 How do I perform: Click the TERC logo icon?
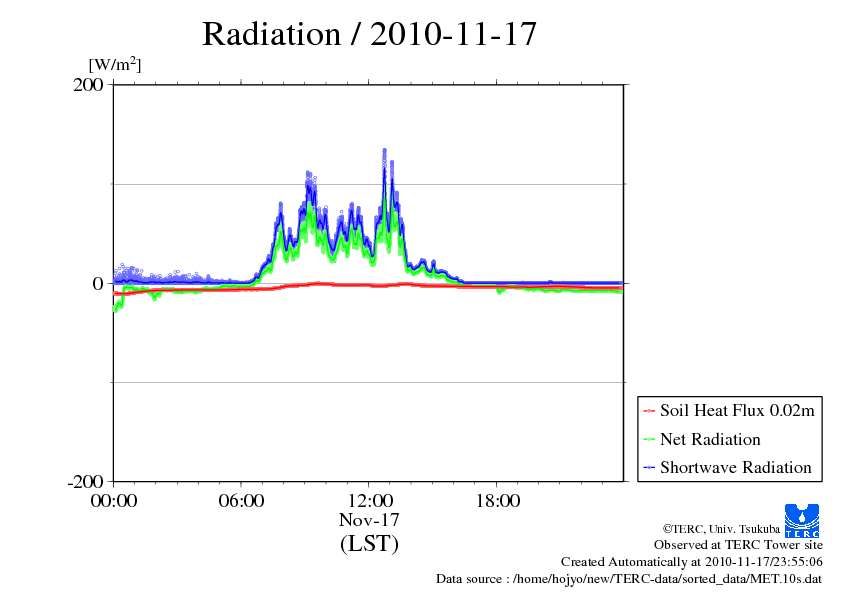(x=802, y=520)
